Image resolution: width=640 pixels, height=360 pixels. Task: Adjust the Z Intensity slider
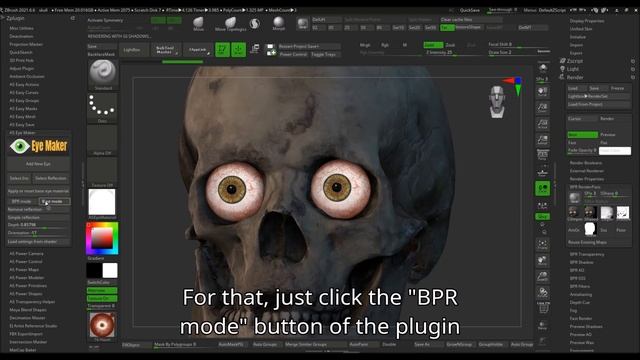(453, 53)
